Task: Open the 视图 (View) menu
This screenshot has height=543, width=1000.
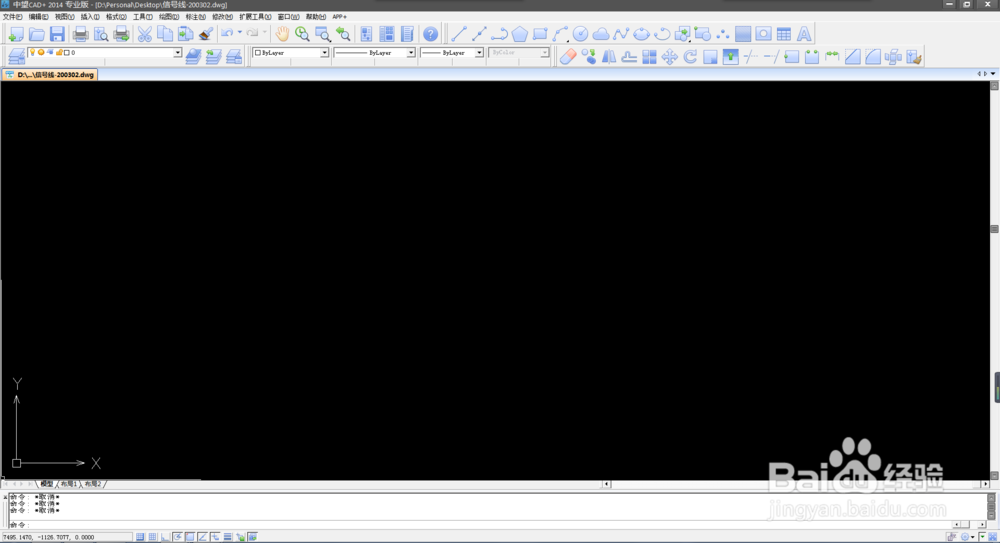Action: point(64,17)
